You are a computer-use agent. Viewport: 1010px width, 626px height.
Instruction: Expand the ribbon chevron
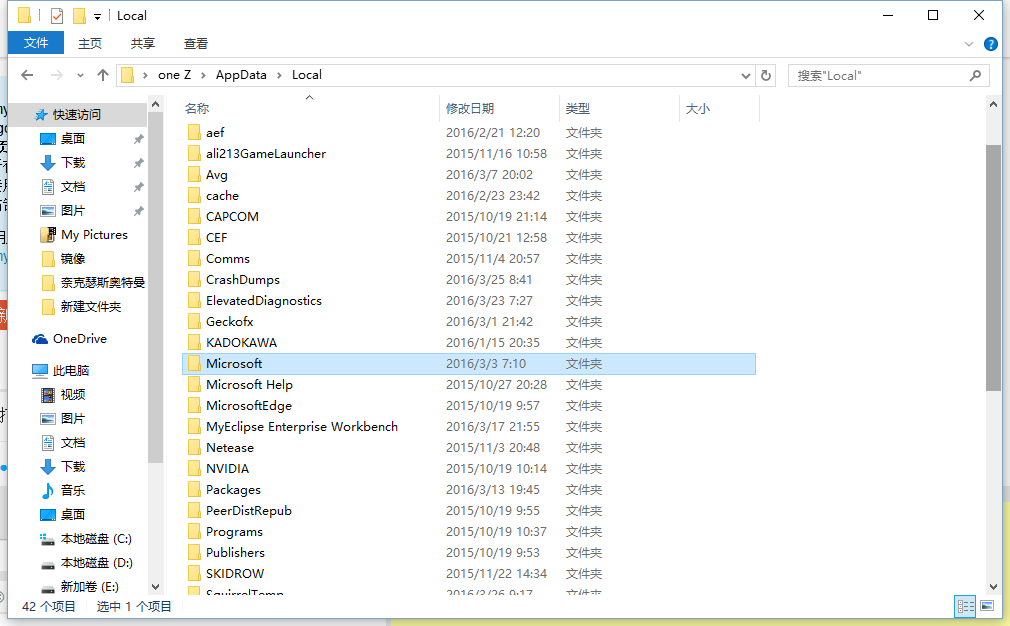click(969, 44)
